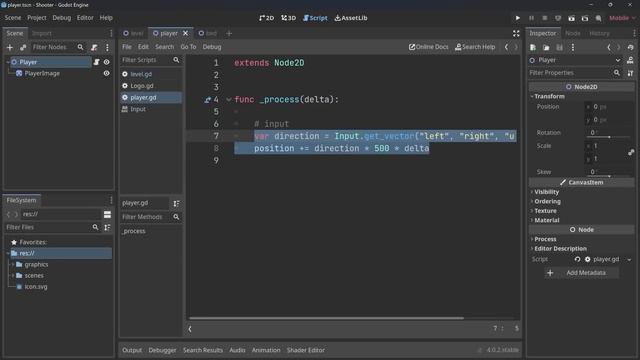Toggle alphabetical sorting of methods

pyautogui.click(x=176, y=203)
